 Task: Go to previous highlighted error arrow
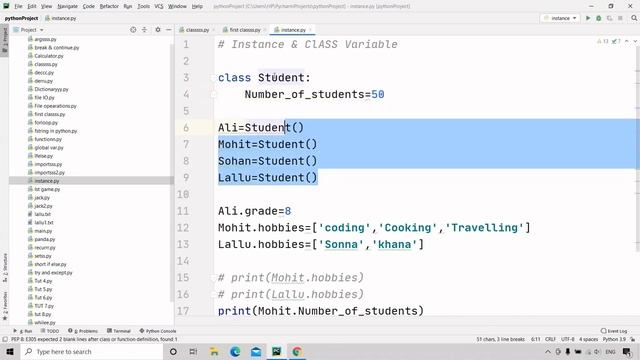[627, 41]
